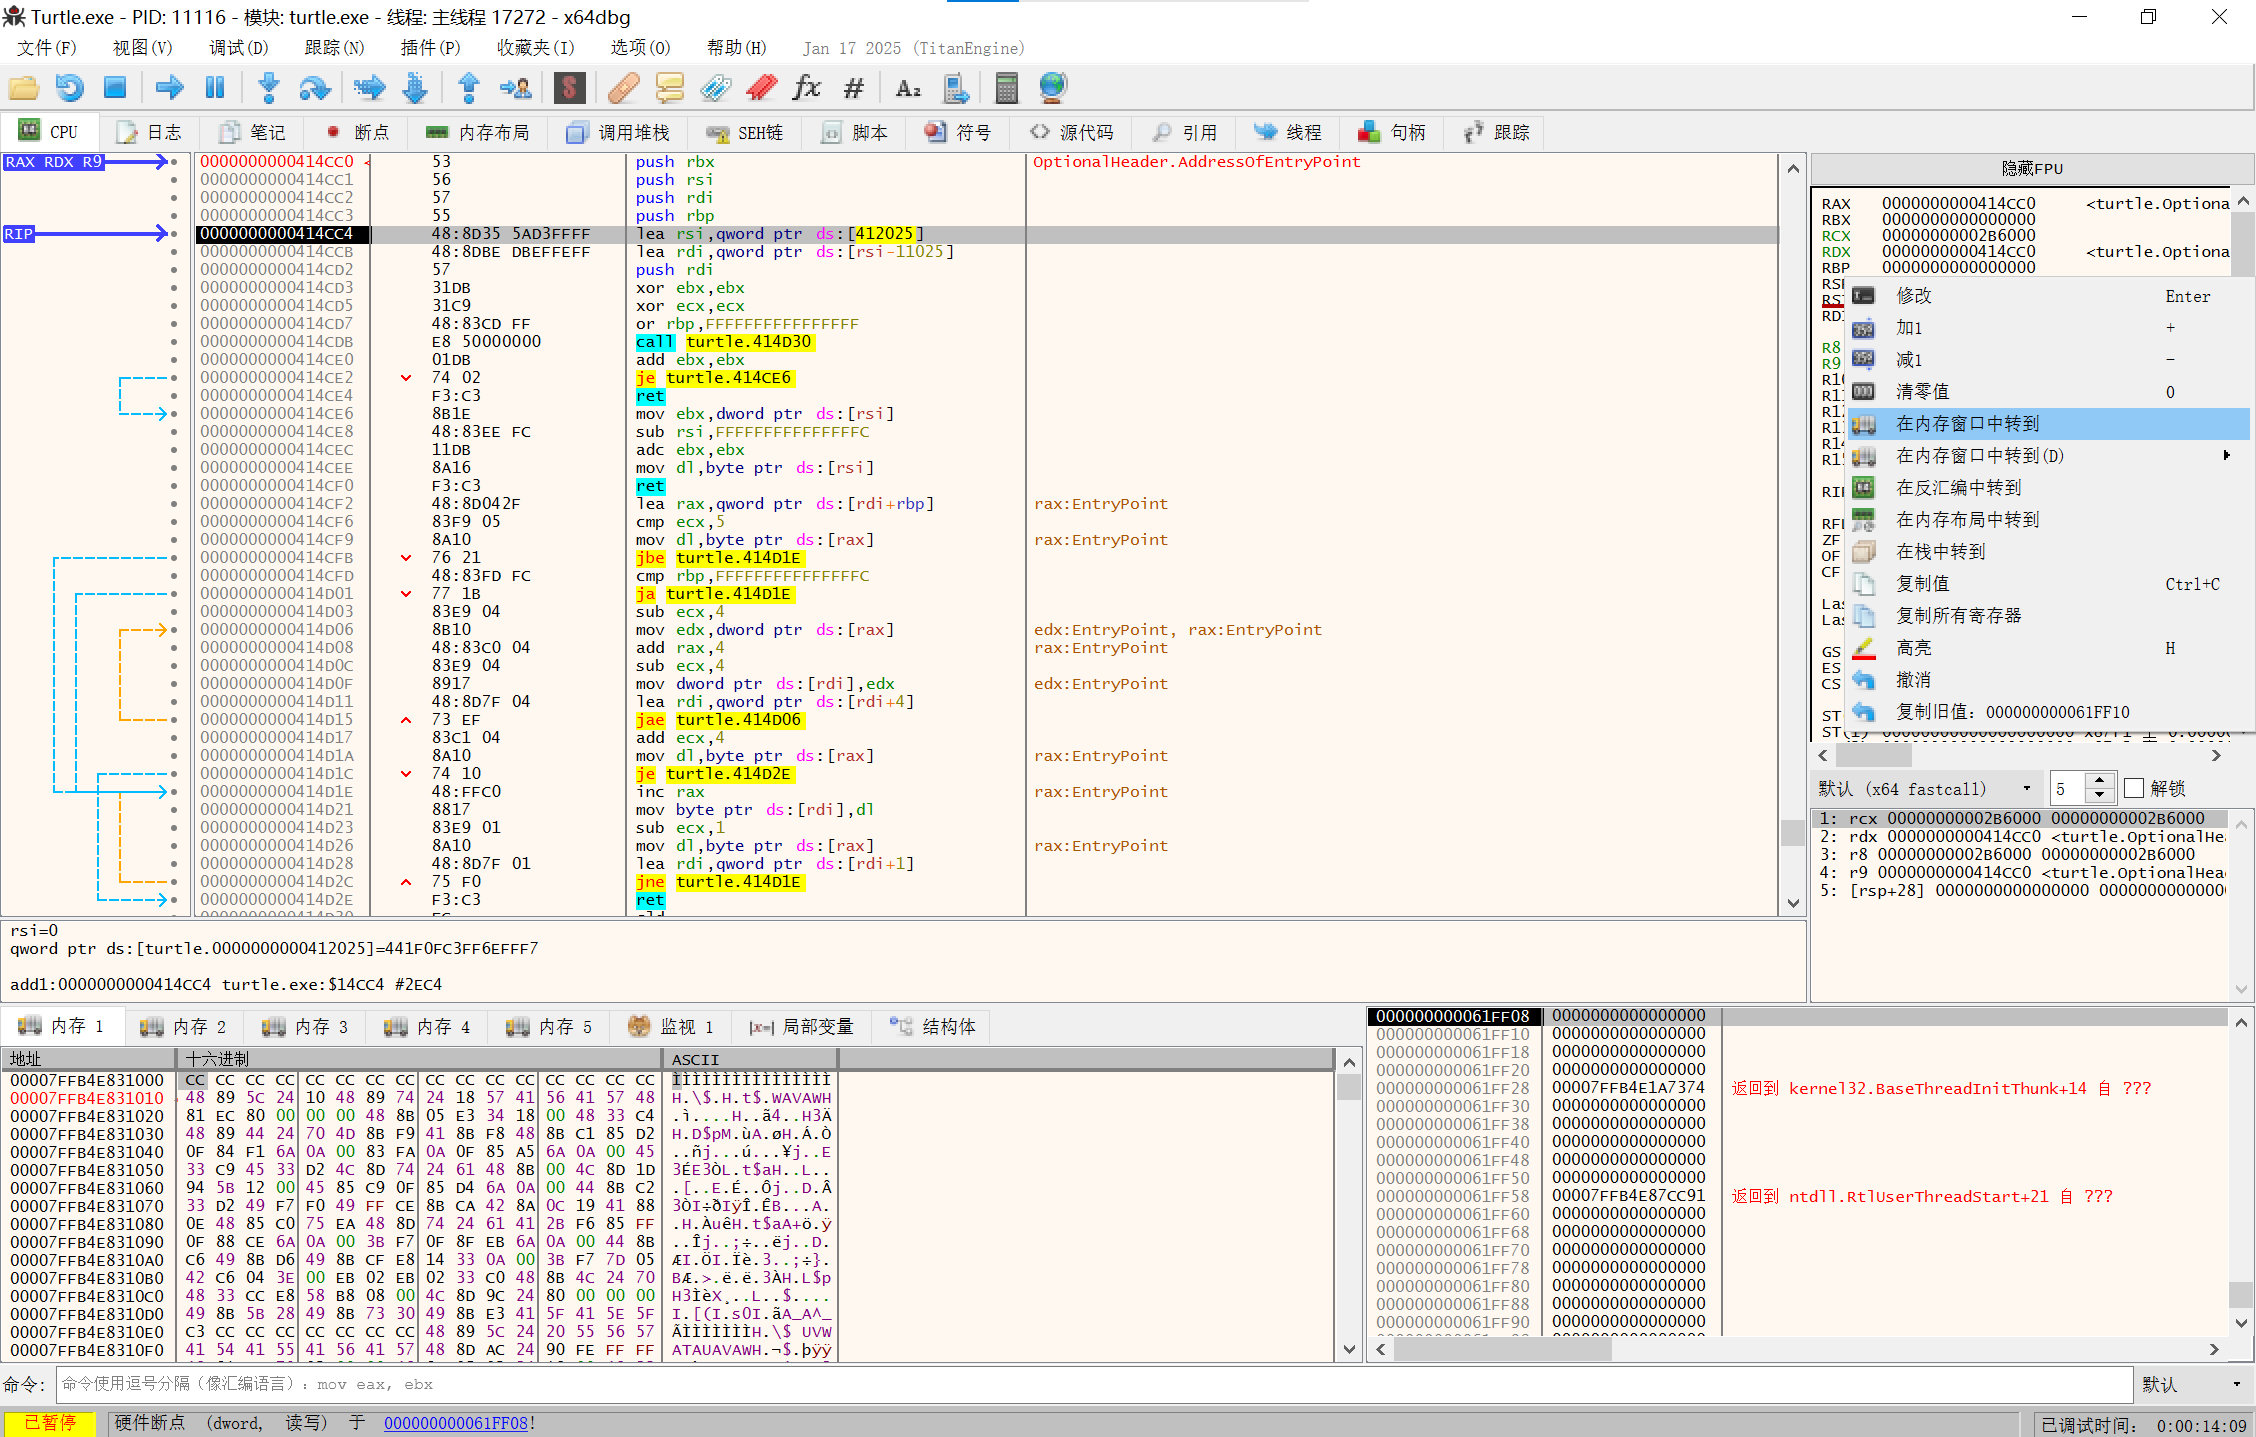Image resolution: width=2256 pixels, height=1437 pixels.
Task: Choose 清零值 in the context menu
Action: tap(2048, 392)
